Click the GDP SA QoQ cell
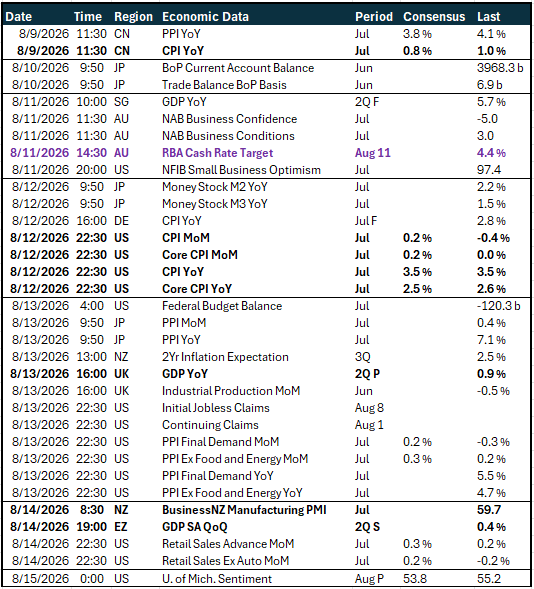 click(195, 527)
